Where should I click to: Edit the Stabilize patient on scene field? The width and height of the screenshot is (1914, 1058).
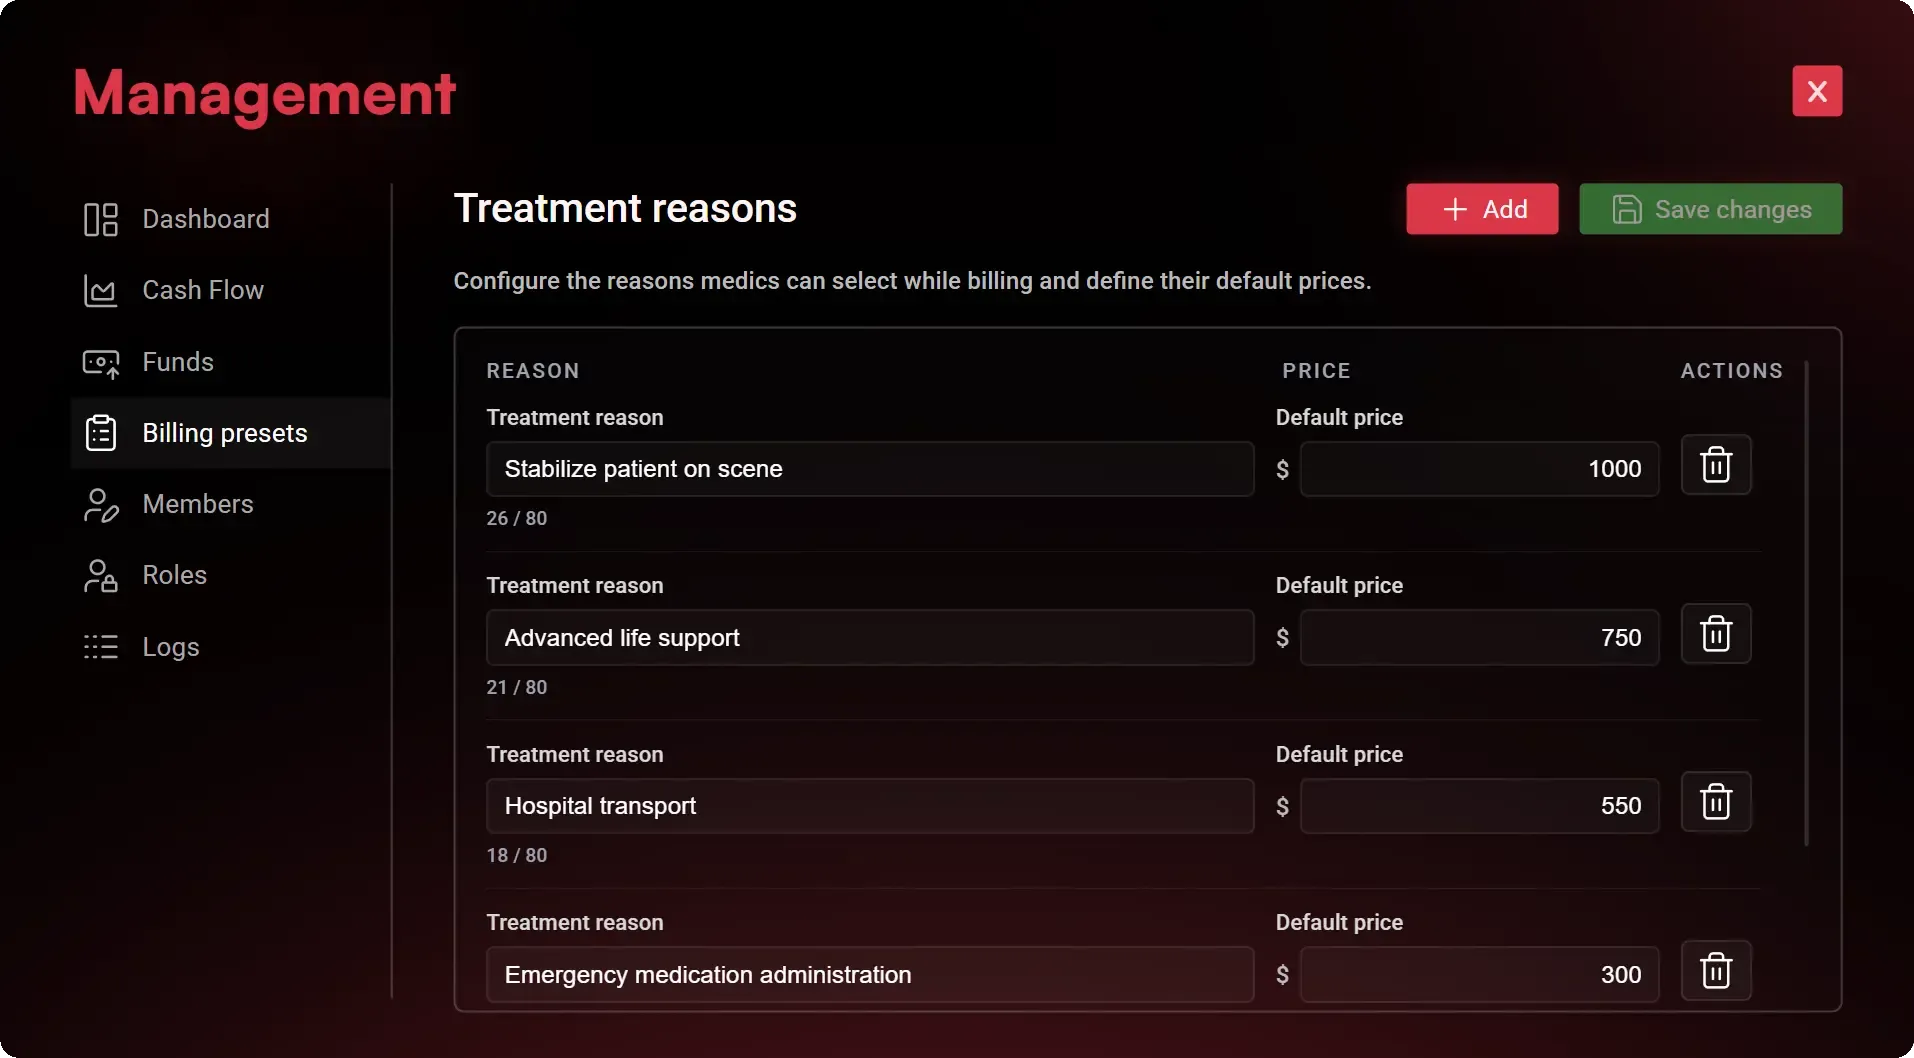coord(869,469)
